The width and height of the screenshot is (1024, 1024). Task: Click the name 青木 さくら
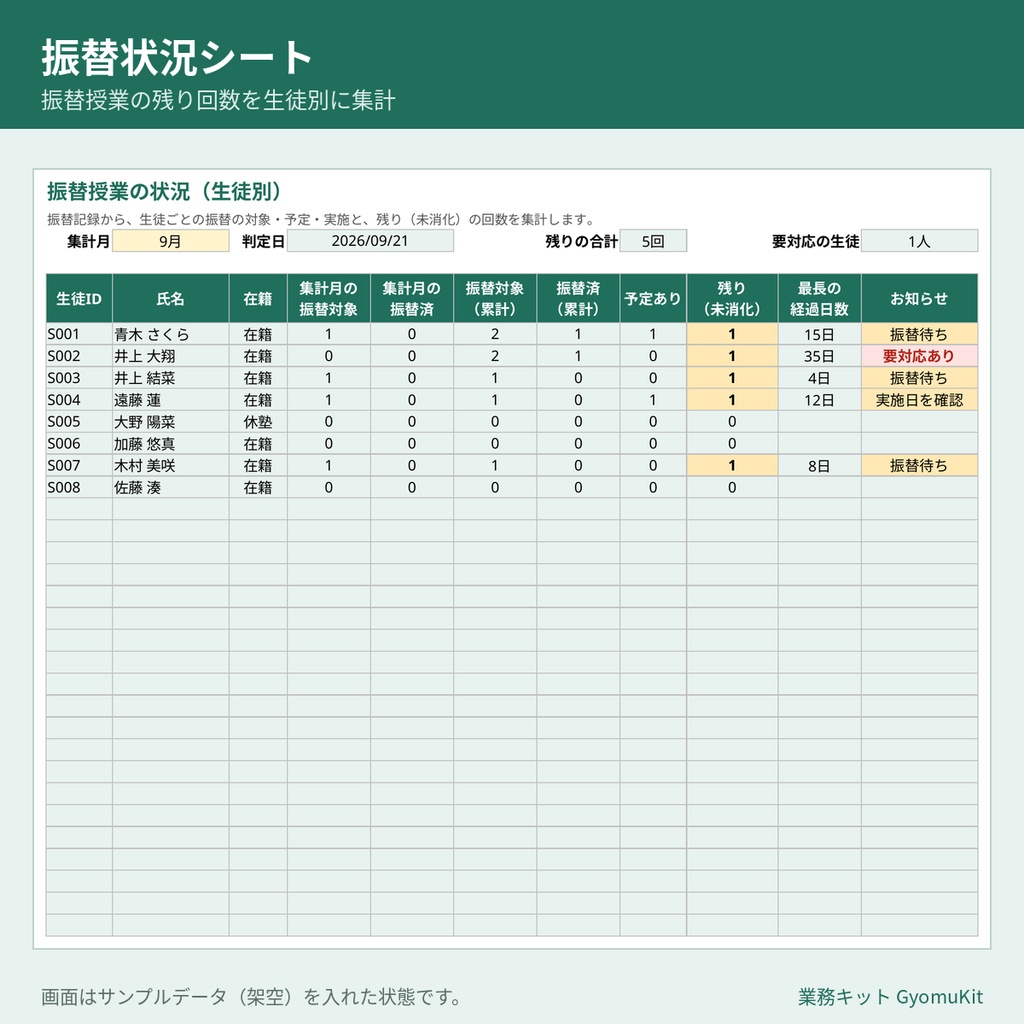(x=152, y=334)
